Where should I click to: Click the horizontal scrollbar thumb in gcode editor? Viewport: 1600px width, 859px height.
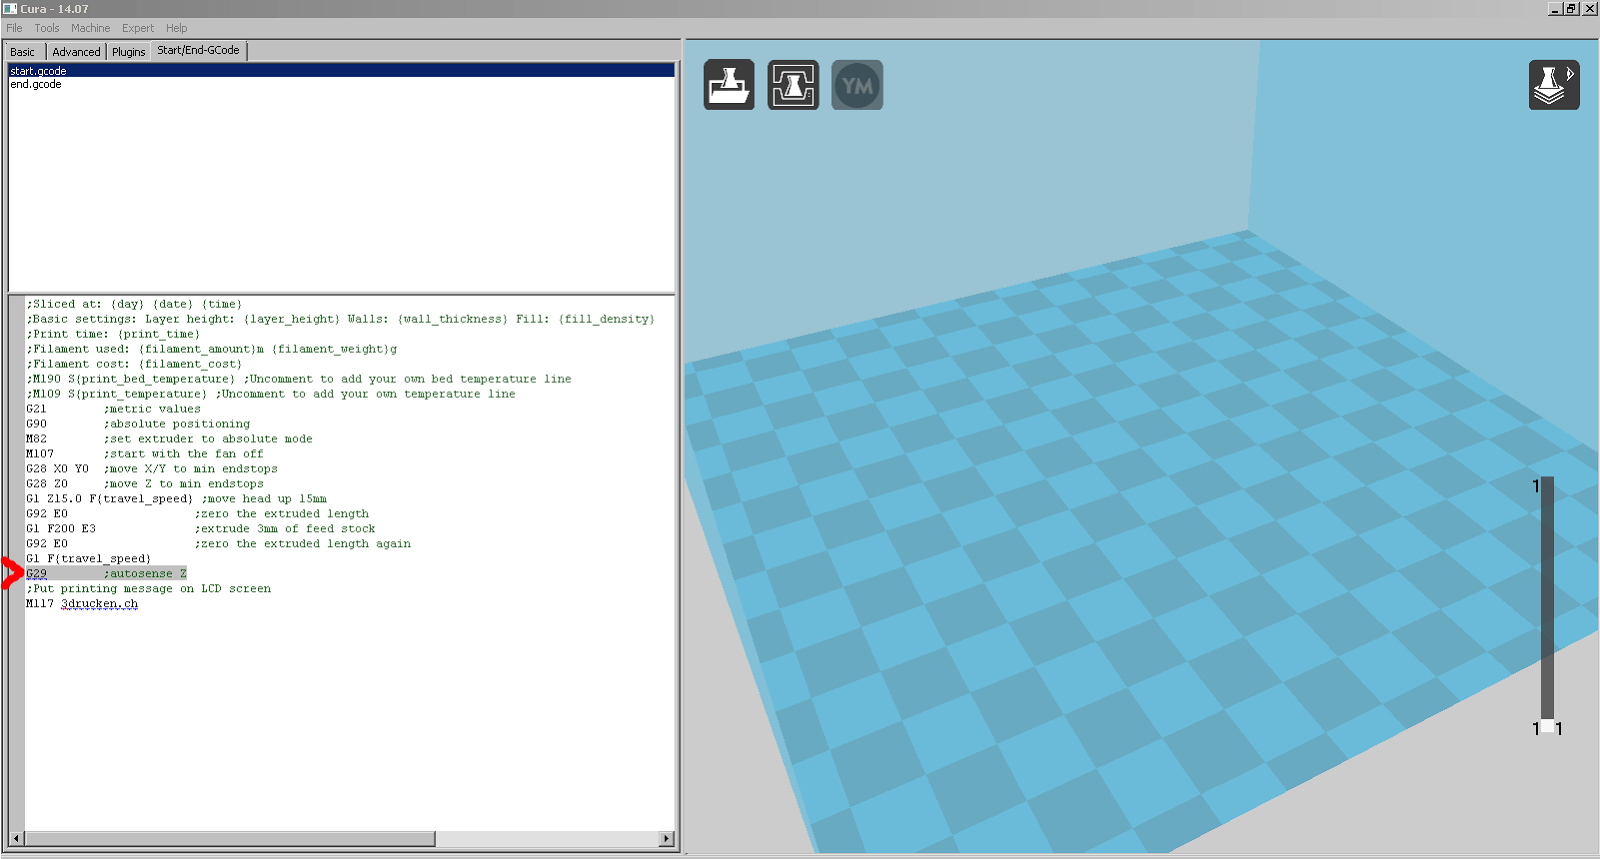tap(230, 839)
